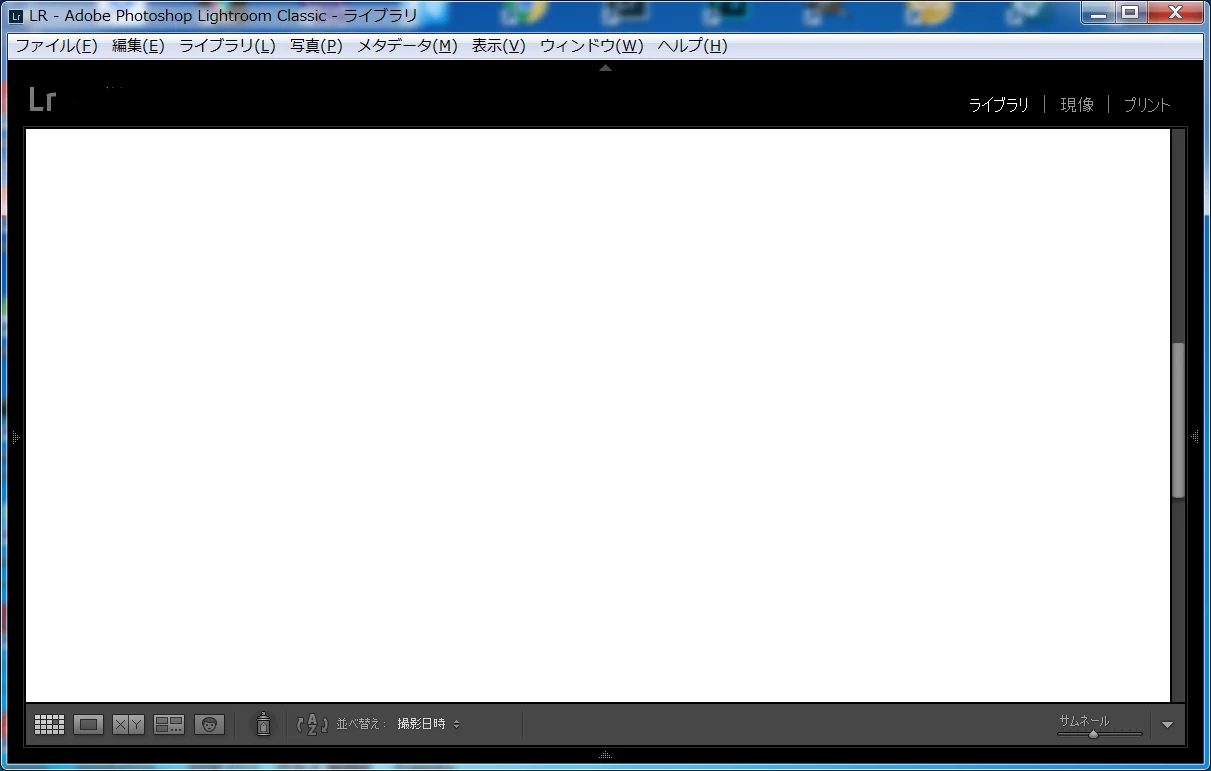
Task: Open ファイル(F) menu
Action: pyautogui.click(x=56, y=46)
